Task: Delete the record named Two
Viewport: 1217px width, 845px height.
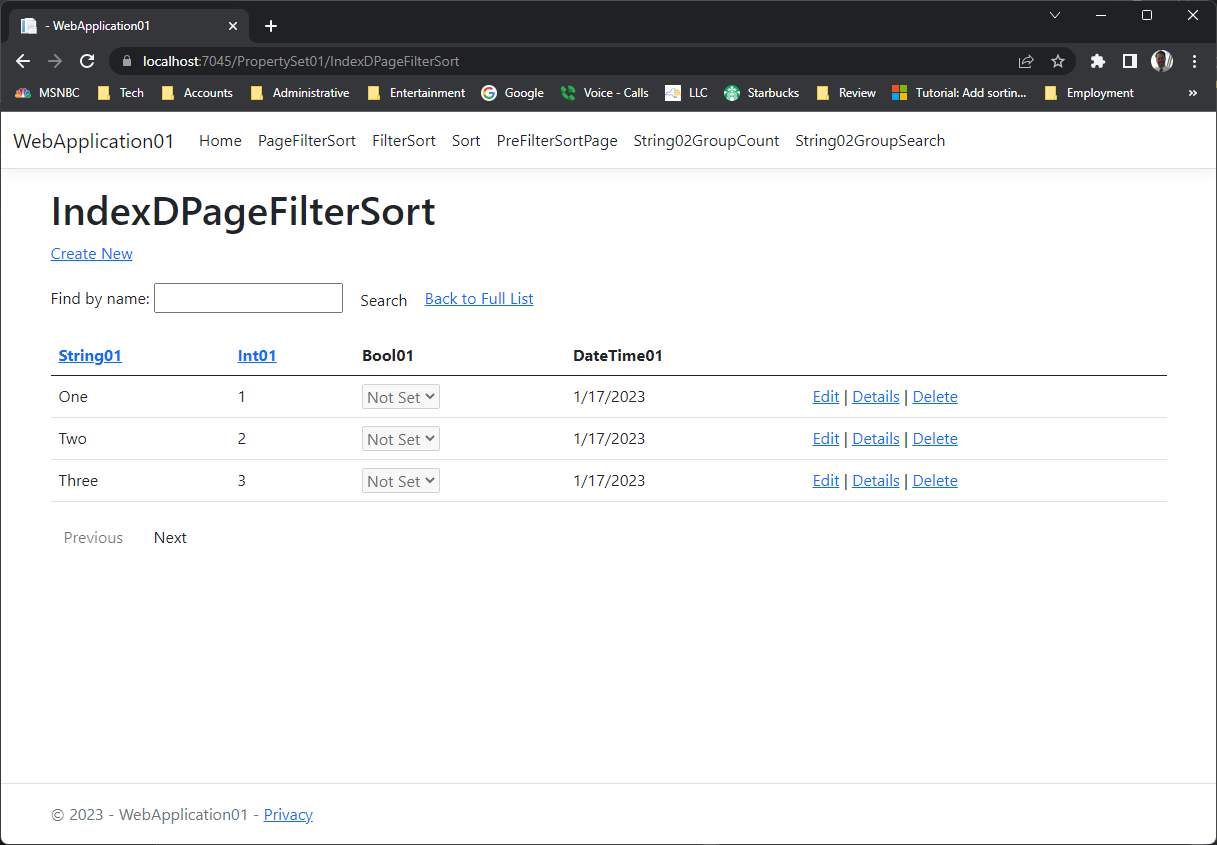Action: point(935,439)
